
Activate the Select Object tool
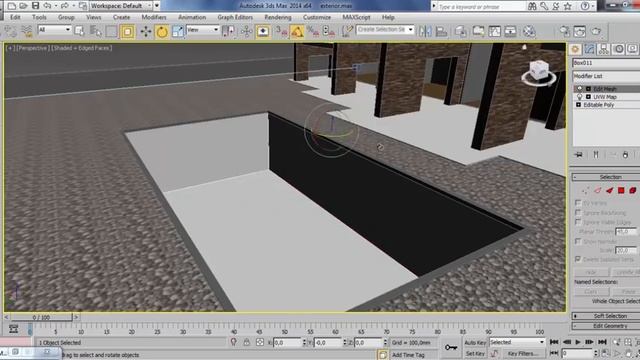point(80,31)
